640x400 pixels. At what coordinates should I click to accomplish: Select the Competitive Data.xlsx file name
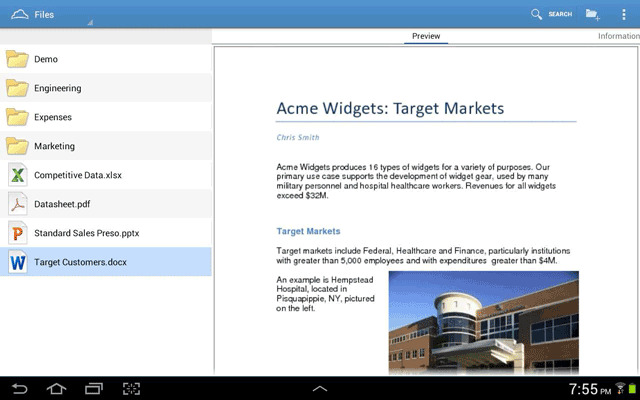click(x=78, y=175)
